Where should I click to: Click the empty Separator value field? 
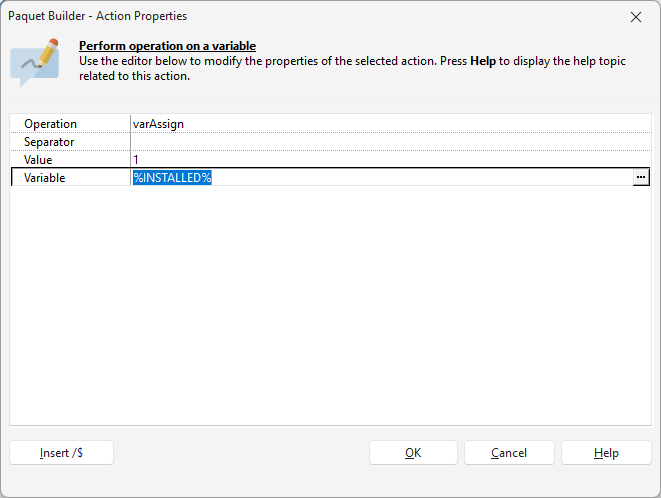pos(390,142)
